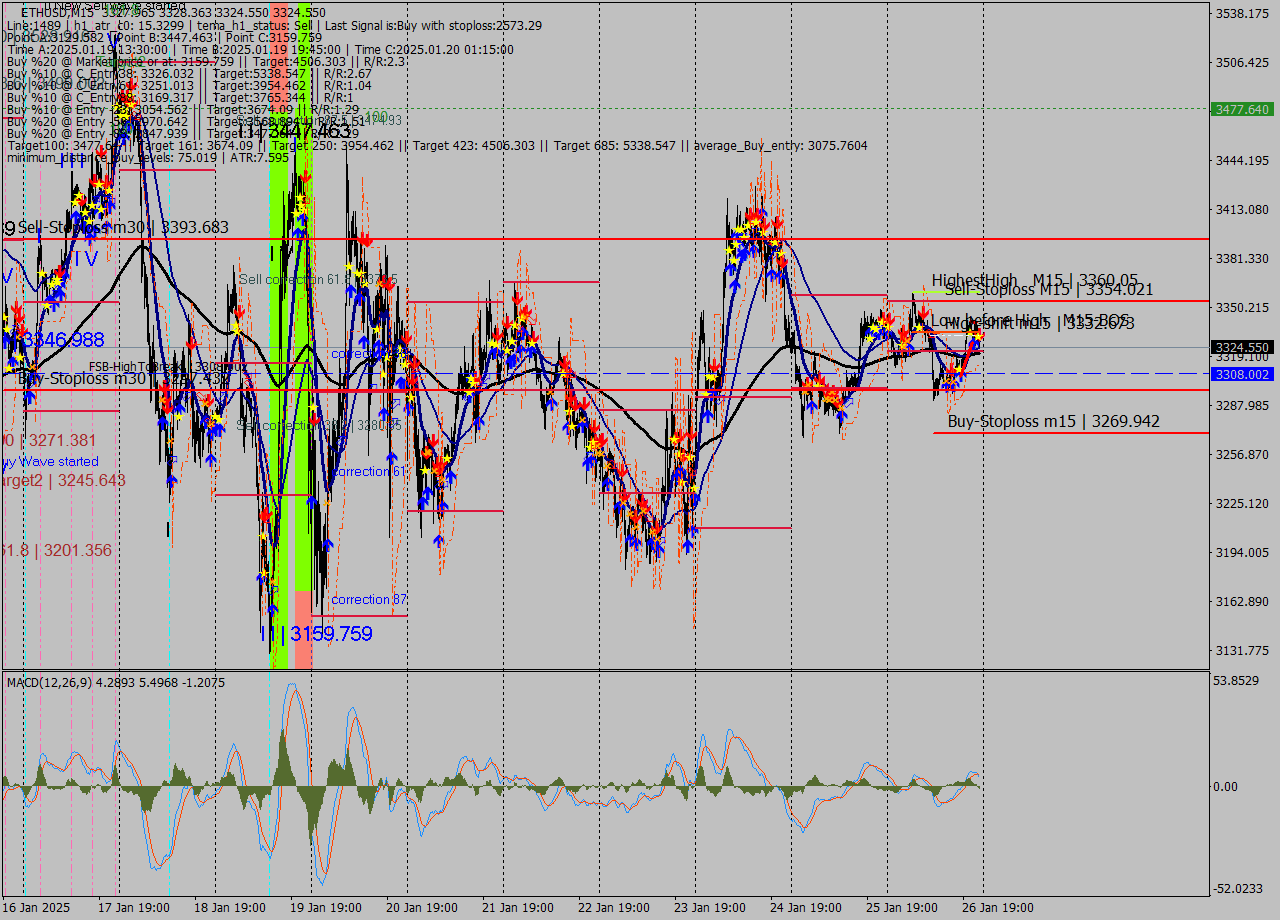
Task: Select the 'arget2 | 3245.643' label
Action: pos(63,480)
